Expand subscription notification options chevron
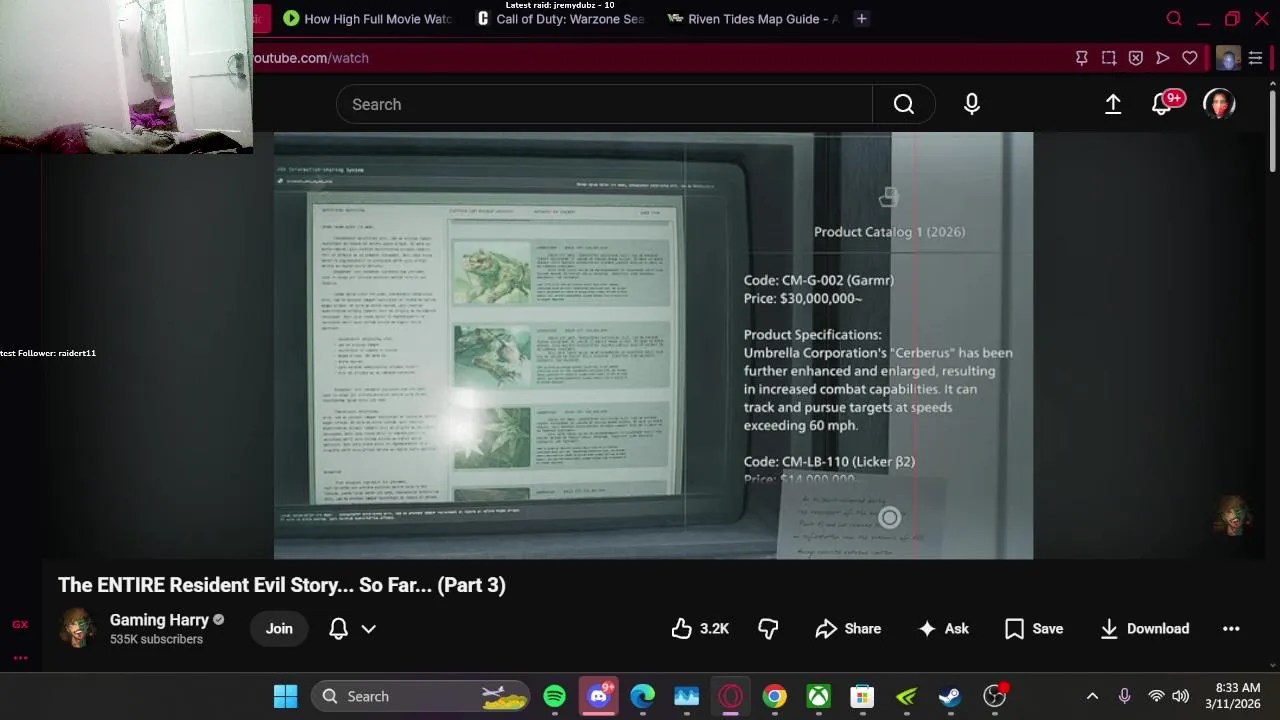This screenshot has height=720, width=1280. pos(368,628)
